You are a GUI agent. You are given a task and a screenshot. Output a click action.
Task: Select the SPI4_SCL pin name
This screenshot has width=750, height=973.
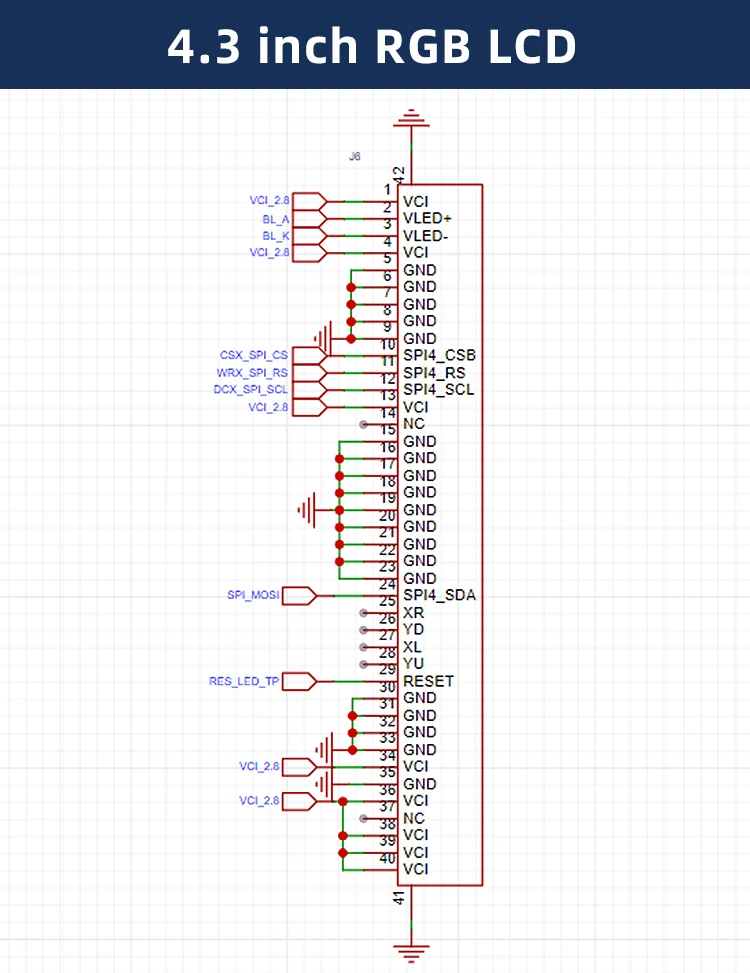click(x=439, y=390)
